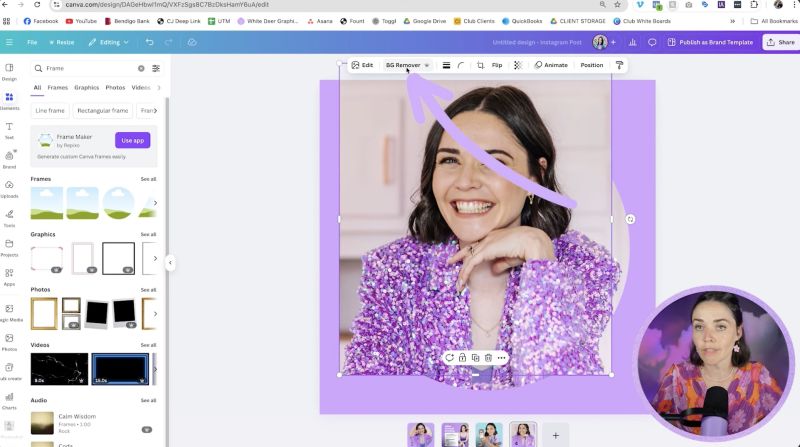See all Frames results
Viewport: 800px width, 447px height.
point(148,179)
